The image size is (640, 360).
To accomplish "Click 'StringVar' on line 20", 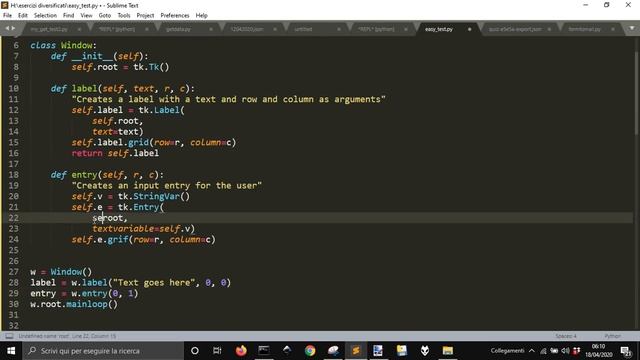I will pyautogui.click(x=156, y=196).
